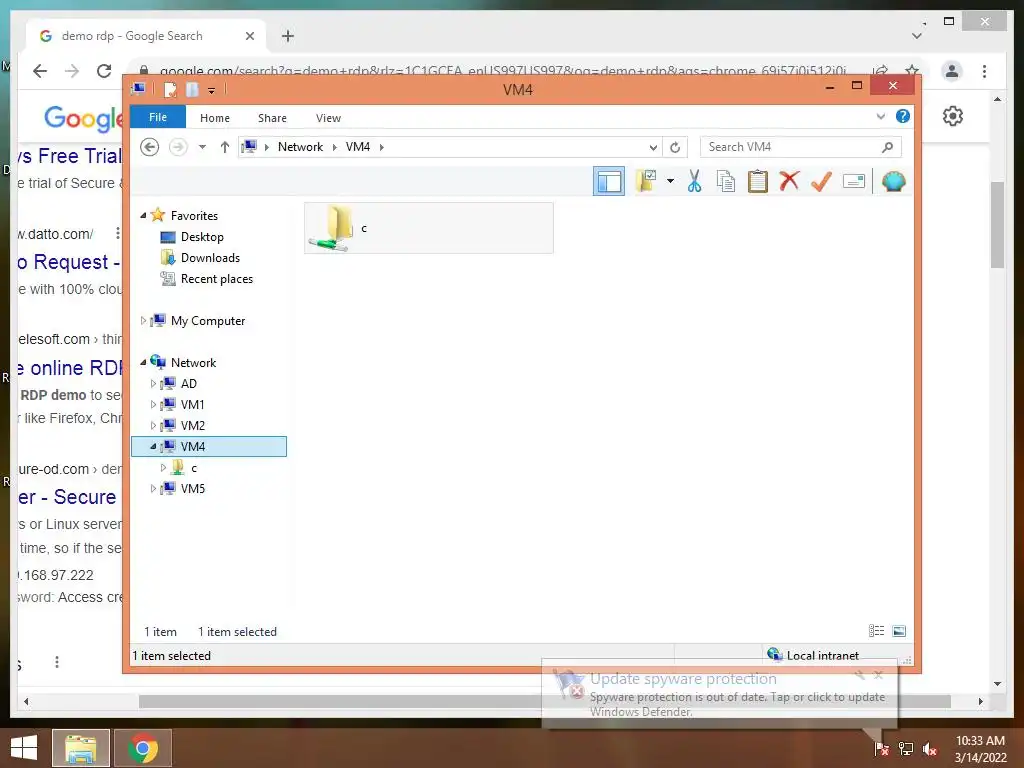Click Properties icon in quick access toolbar

(170, 90)
